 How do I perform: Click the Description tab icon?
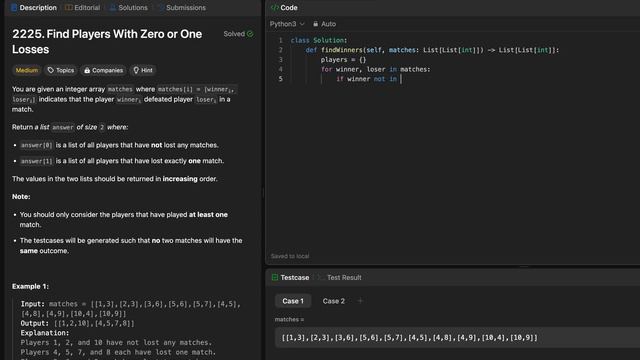pos(14,8)
